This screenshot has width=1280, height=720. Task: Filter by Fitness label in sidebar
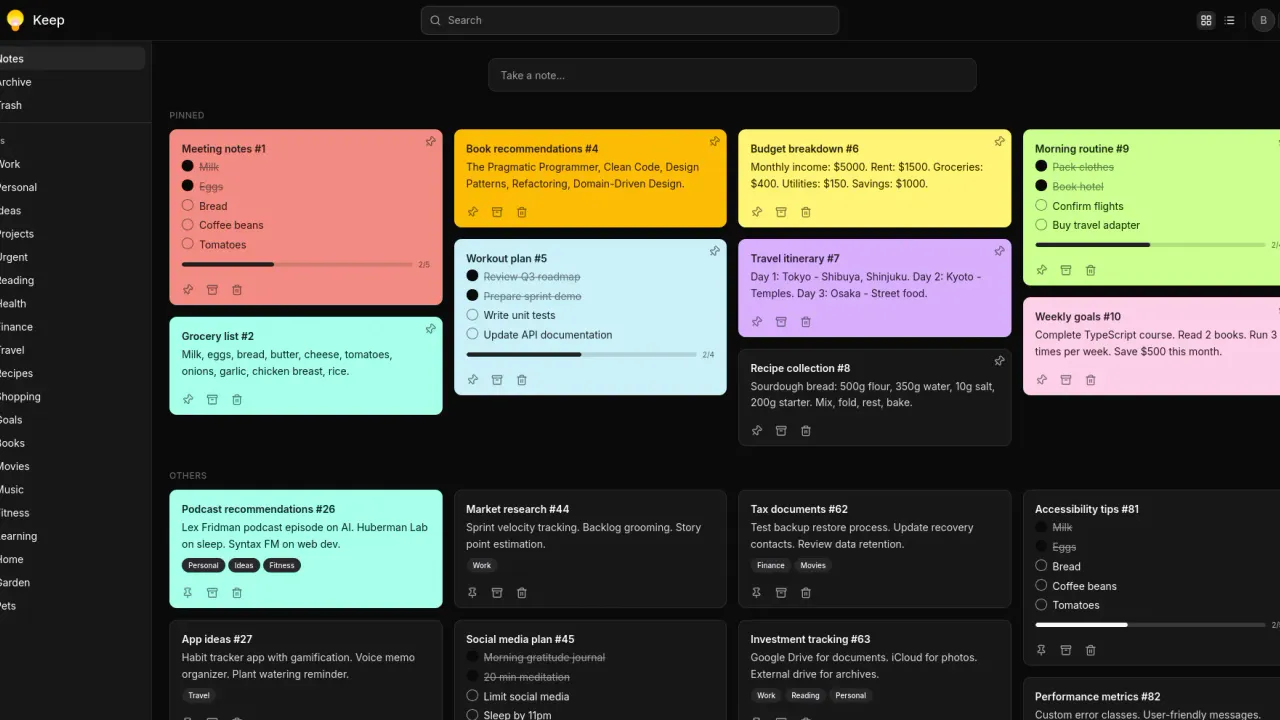(70, 513)
